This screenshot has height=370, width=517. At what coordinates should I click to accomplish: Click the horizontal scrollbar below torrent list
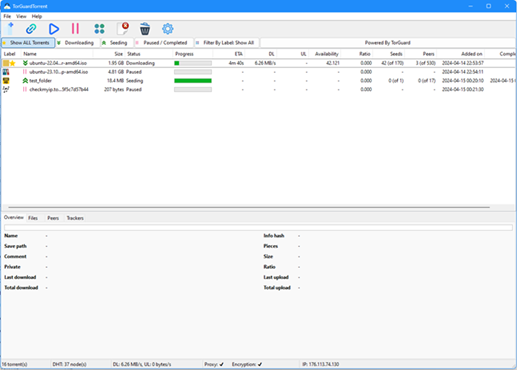pyautogui.click(x=249, y=207)
